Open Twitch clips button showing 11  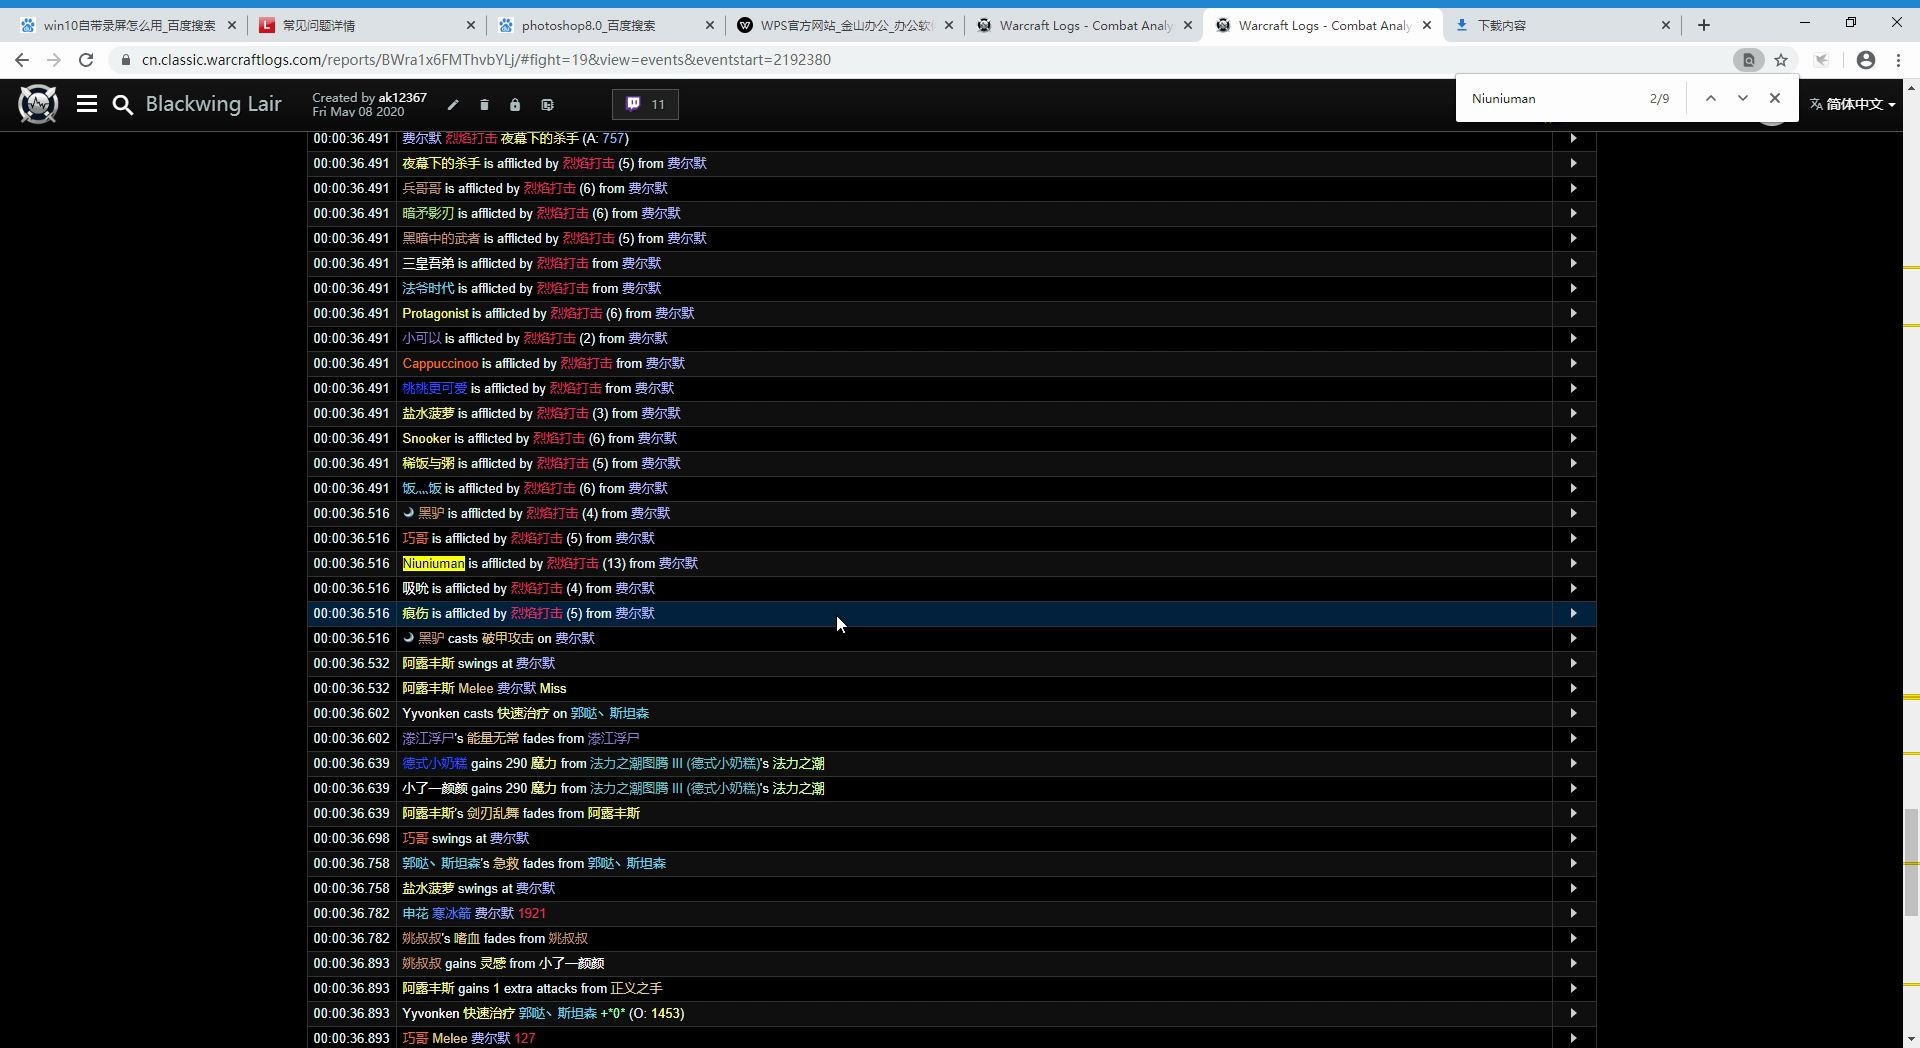[x=645, y=104]
